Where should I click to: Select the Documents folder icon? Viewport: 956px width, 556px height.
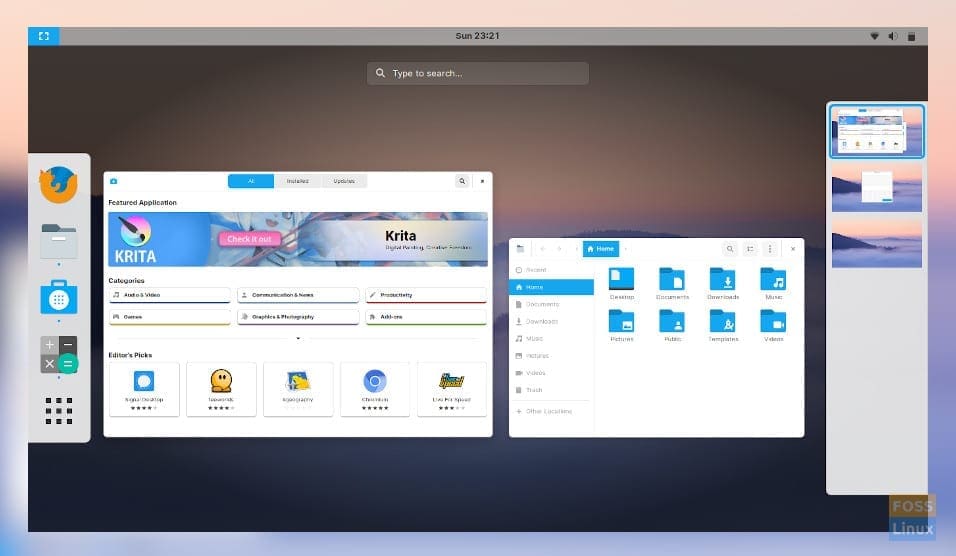pyautogui.click(x=672, y=279)
